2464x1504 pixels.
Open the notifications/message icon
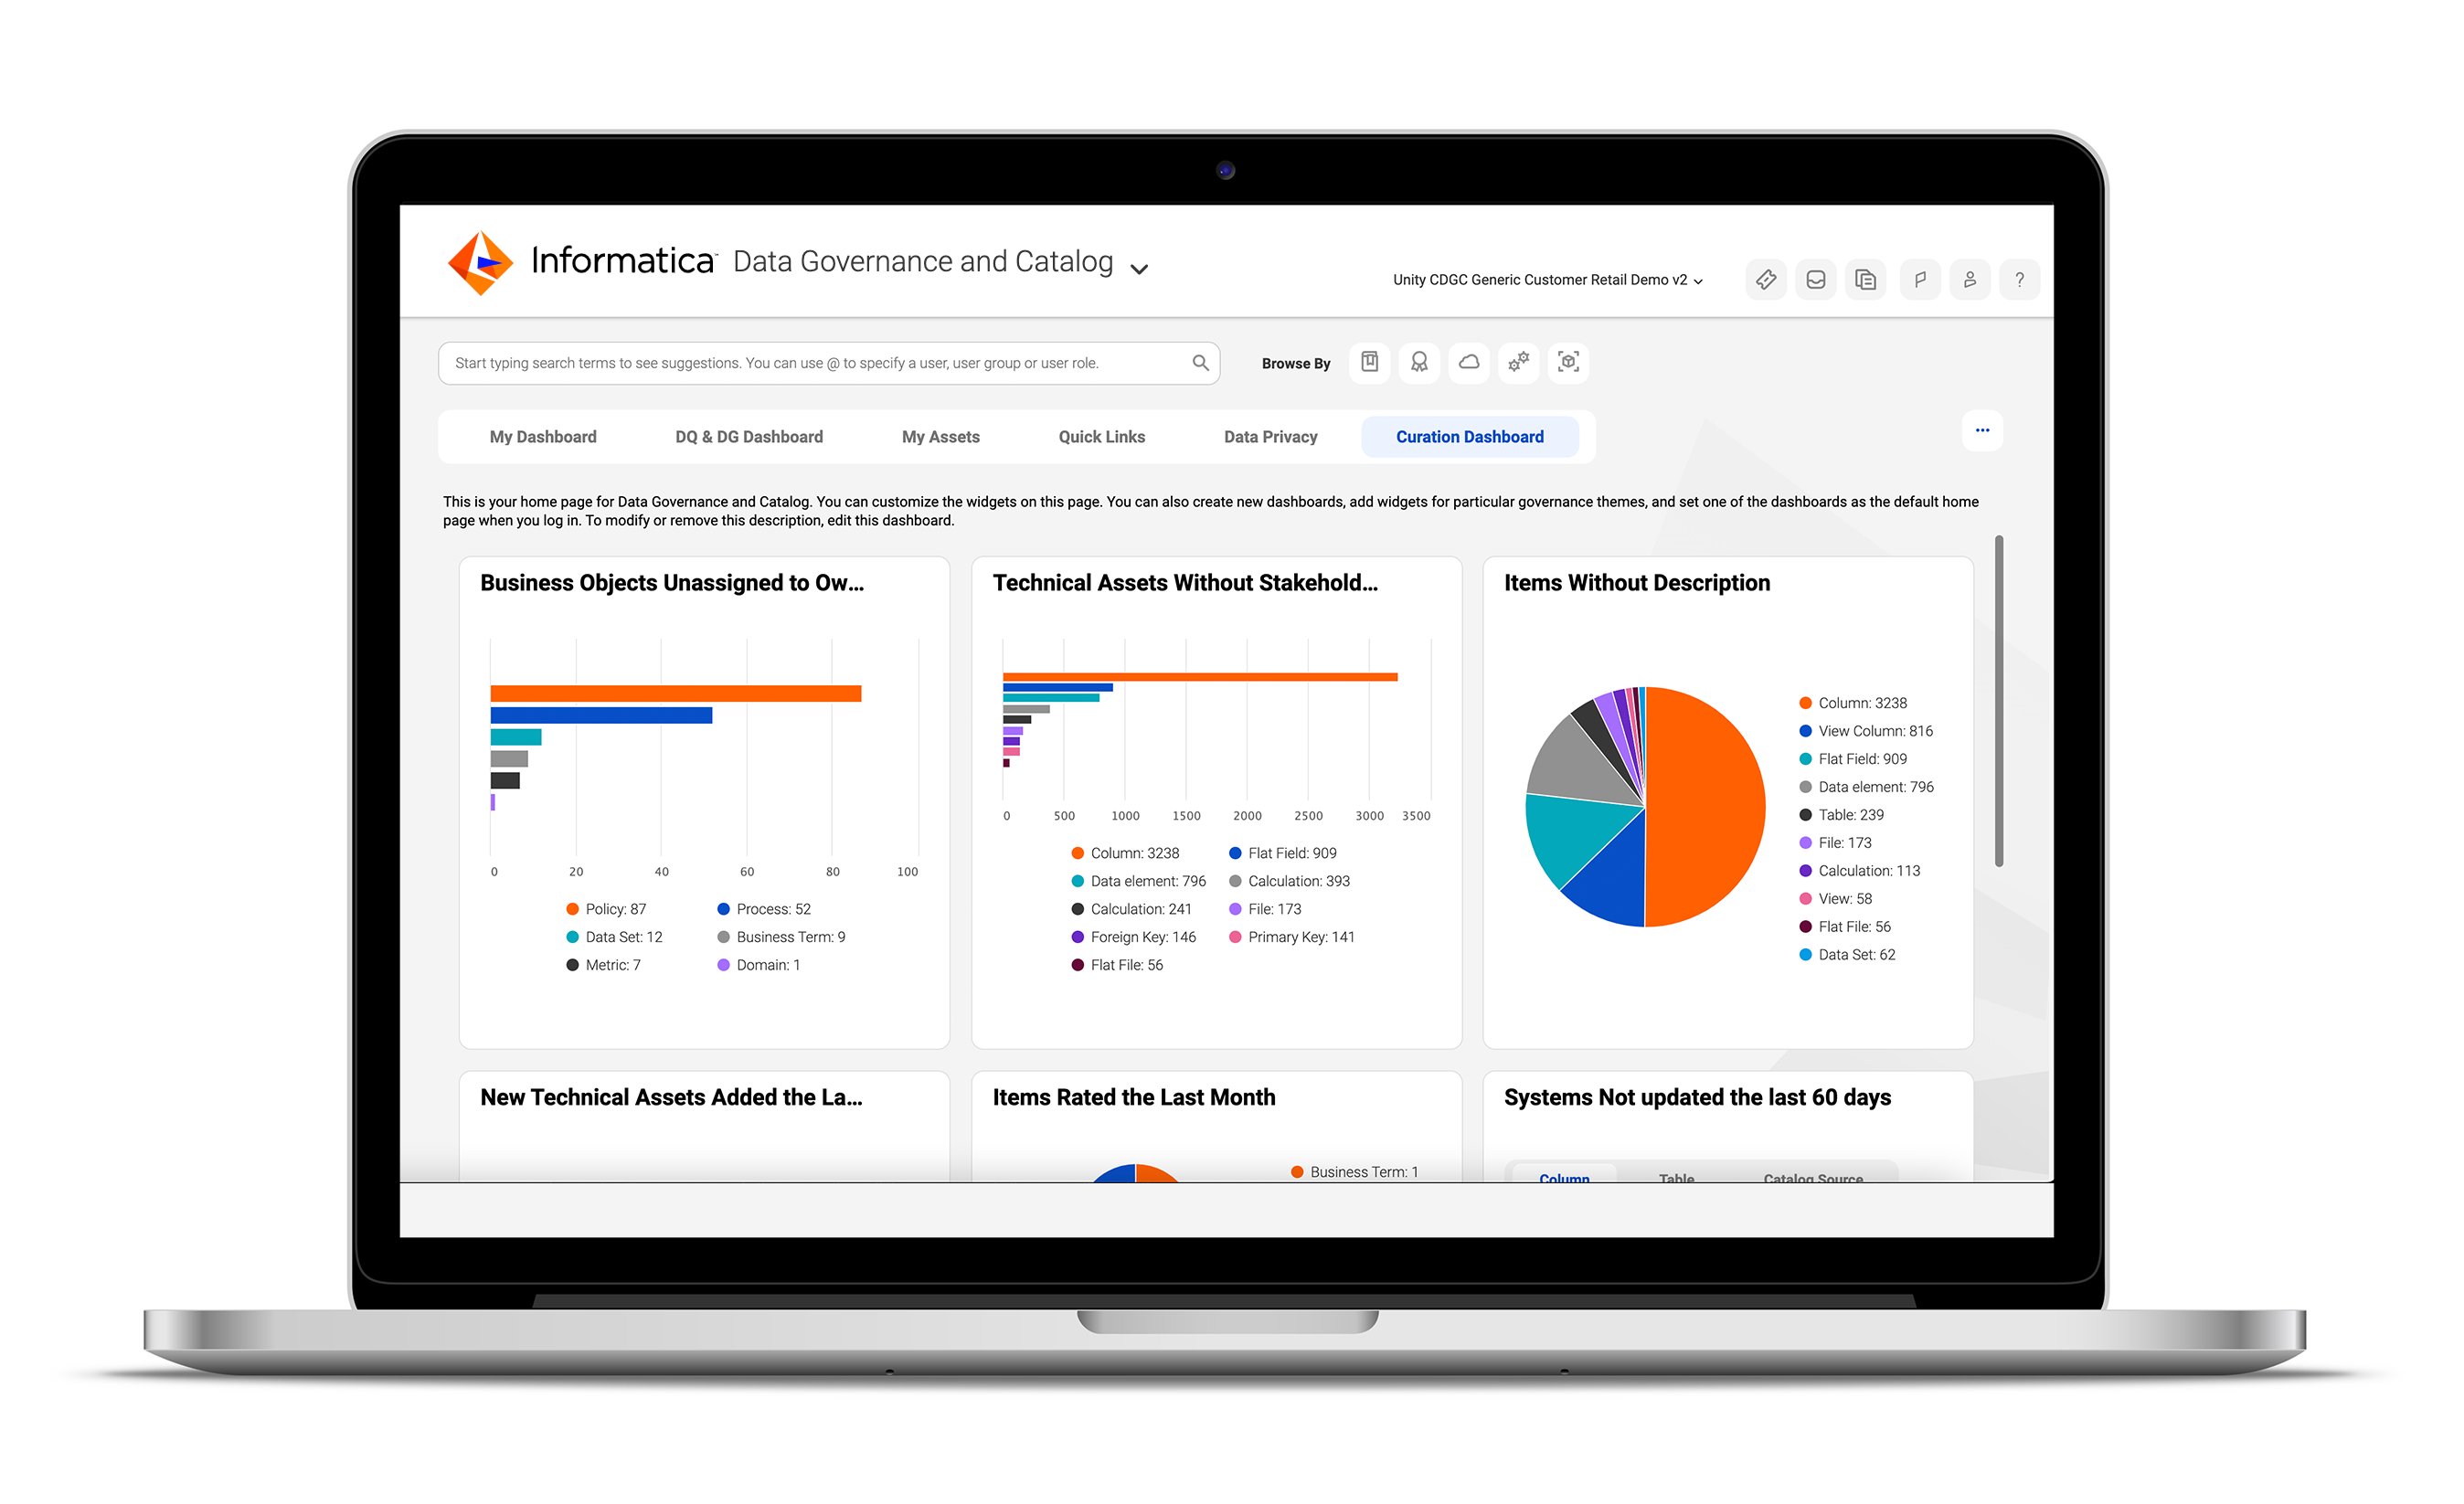(x=1816, y=276)
